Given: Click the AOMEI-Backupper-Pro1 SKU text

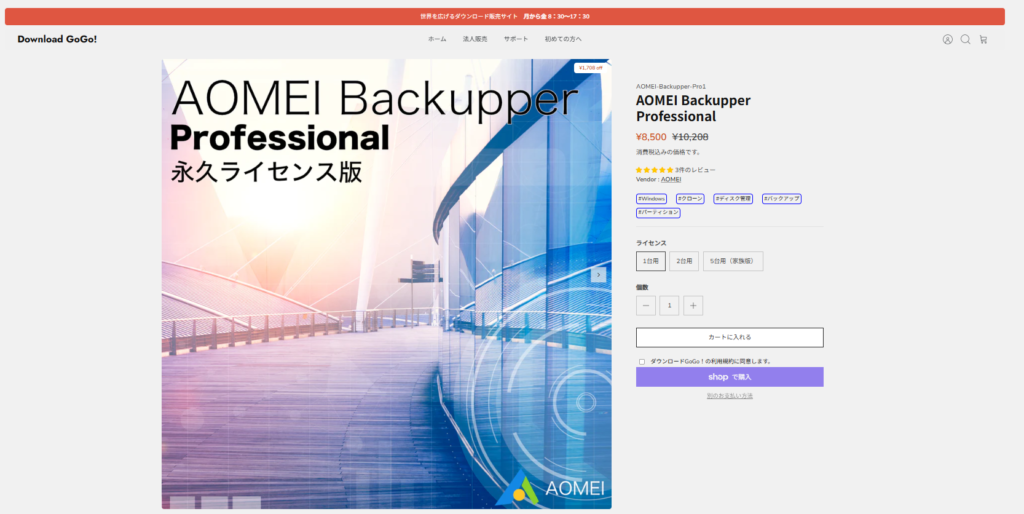Looking at the screenshot, I should pos(671,86).
